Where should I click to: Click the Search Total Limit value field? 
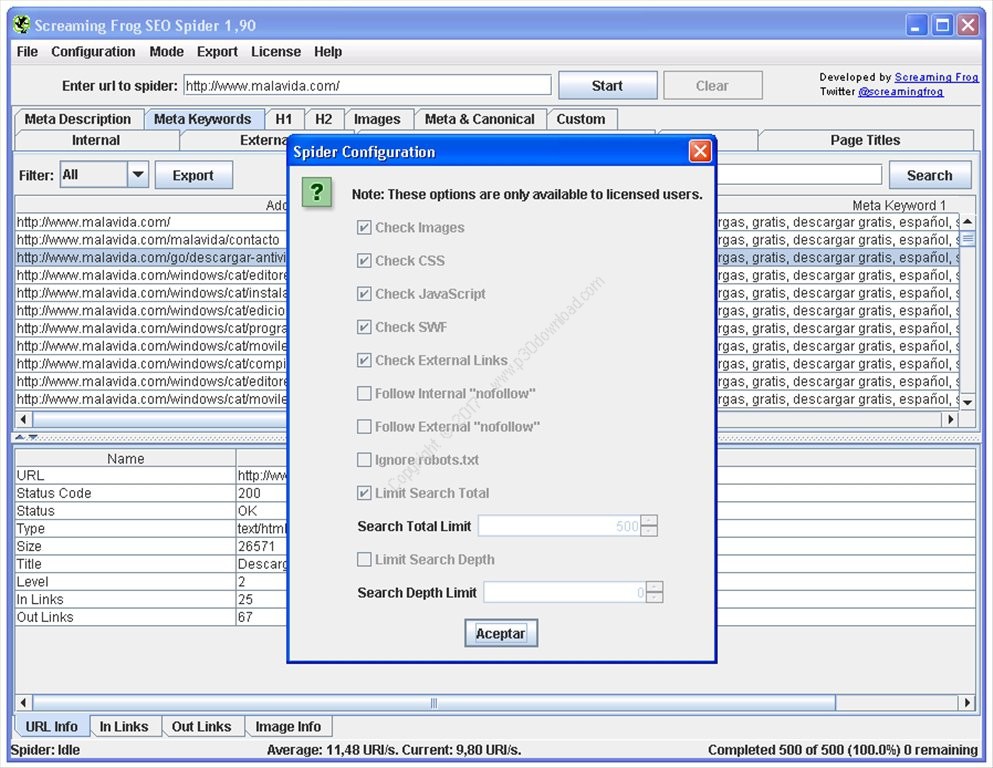coord(559,526)
